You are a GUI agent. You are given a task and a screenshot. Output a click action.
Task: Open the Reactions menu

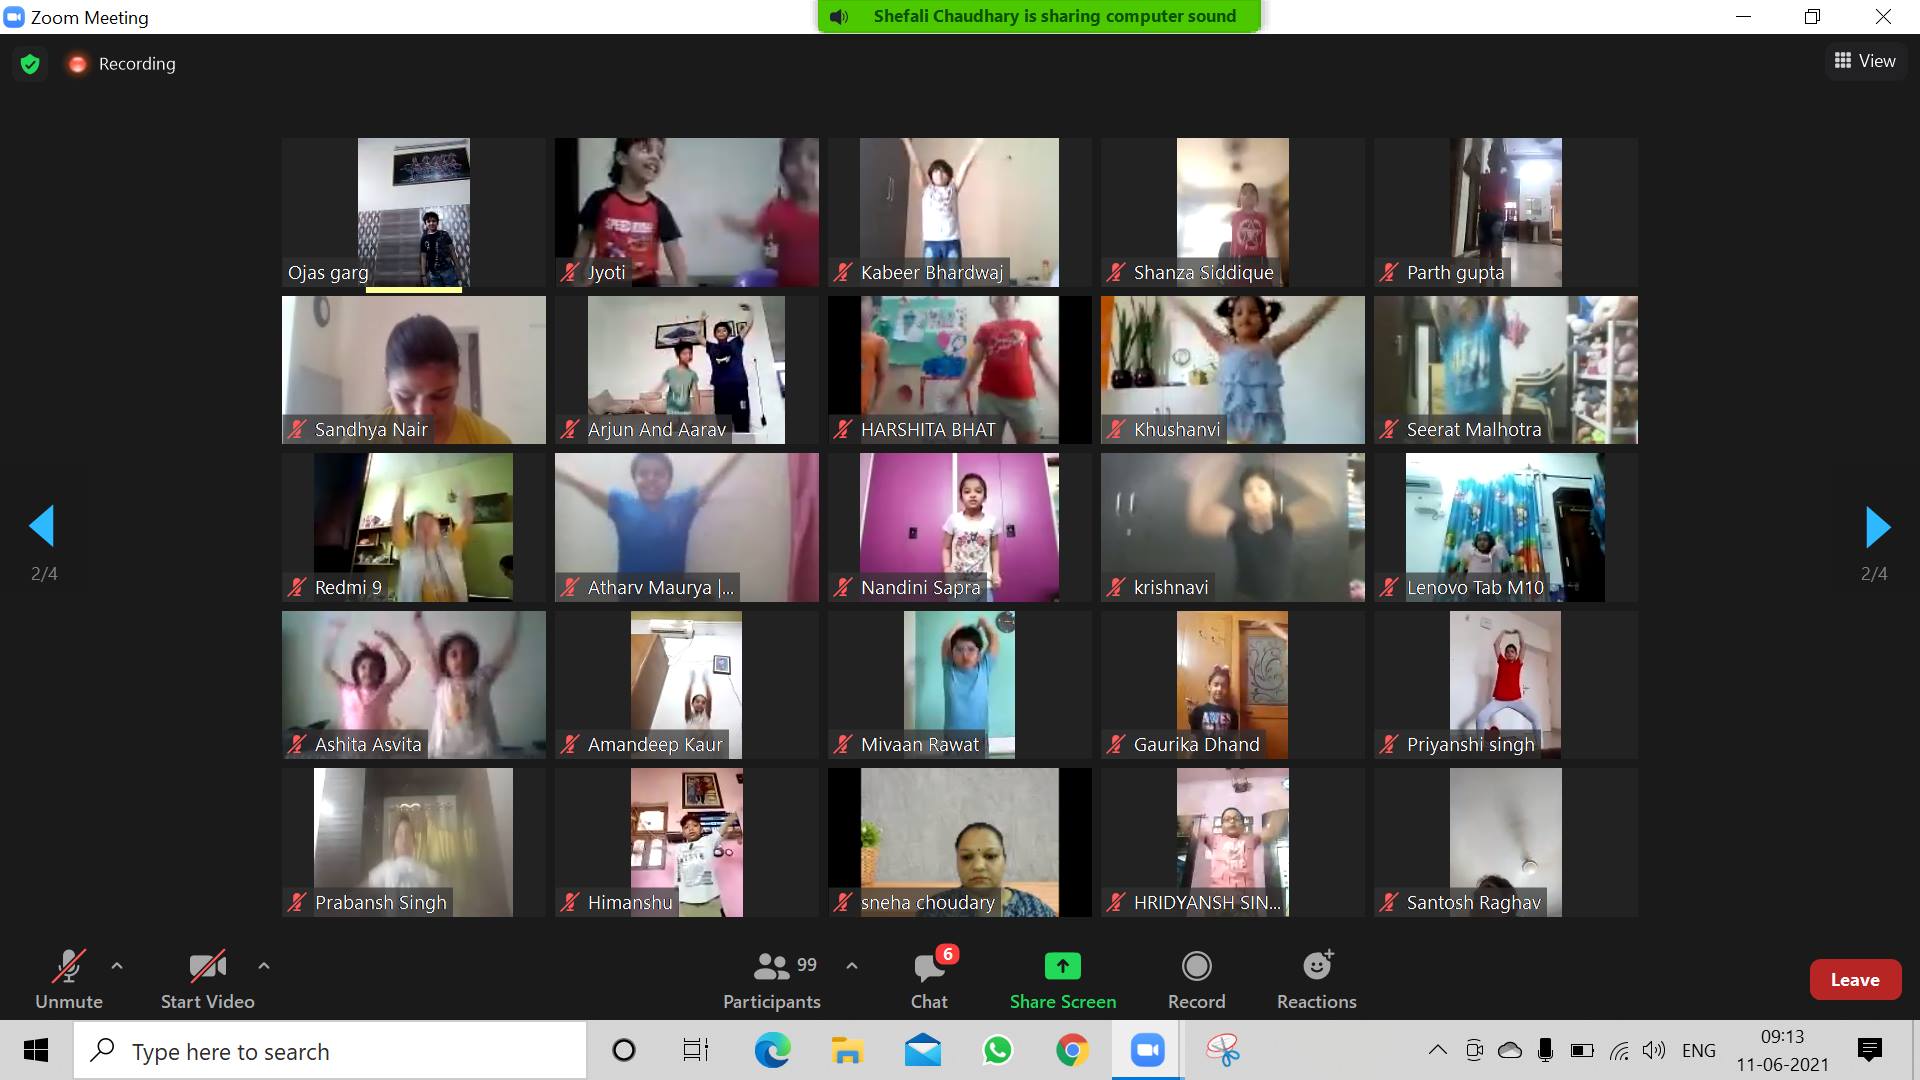coord(1316,980)
